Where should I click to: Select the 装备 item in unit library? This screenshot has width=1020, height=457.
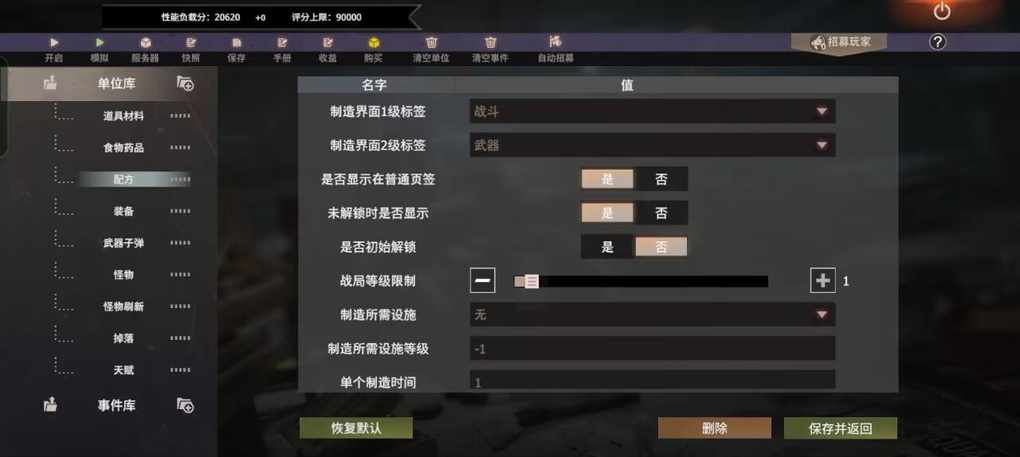click(x=124, y=211)
